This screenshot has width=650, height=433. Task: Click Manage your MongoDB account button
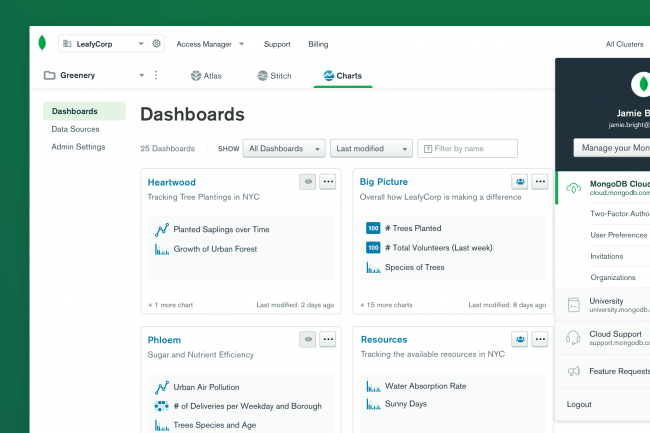coord(612,148)
